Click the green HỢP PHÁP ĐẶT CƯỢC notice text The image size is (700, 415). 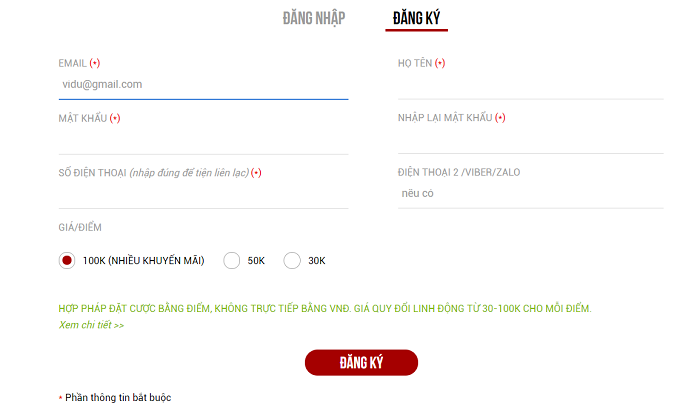pyautogui.click(x=325, y=308)
